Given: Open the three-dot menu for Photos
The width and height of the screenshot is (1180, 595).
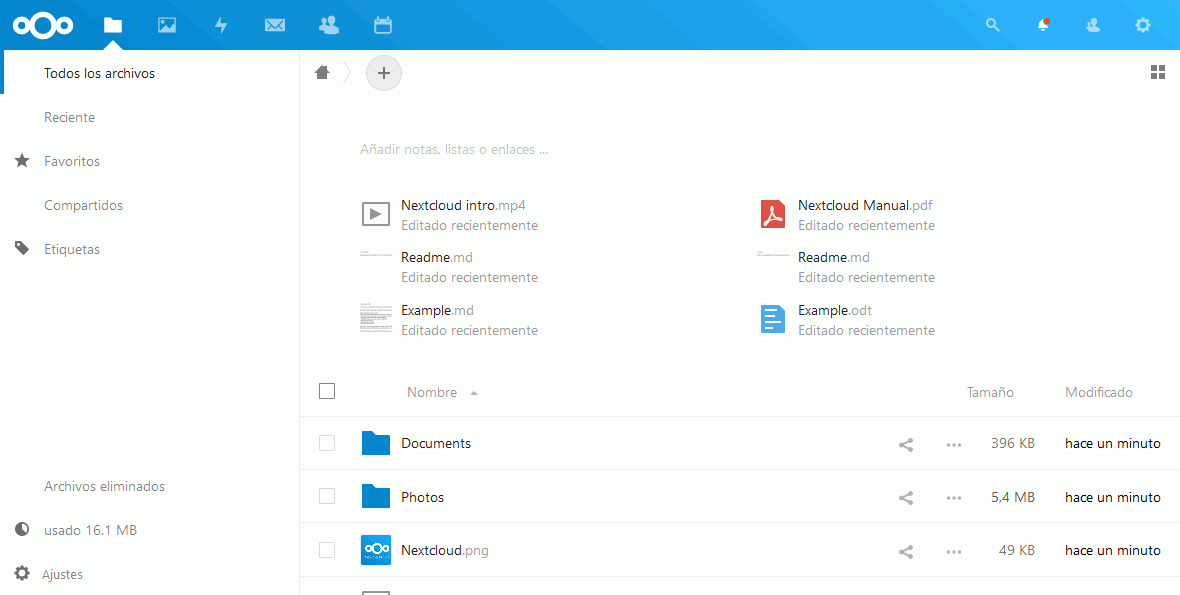Looking at the screenshot, I should [x=953, y=497].
